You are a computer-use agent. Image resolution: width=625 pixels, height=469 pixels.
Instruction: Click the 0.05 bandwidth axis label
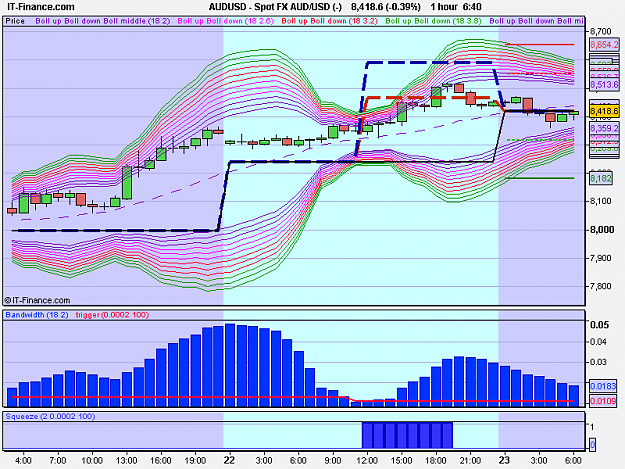[600, 325]
